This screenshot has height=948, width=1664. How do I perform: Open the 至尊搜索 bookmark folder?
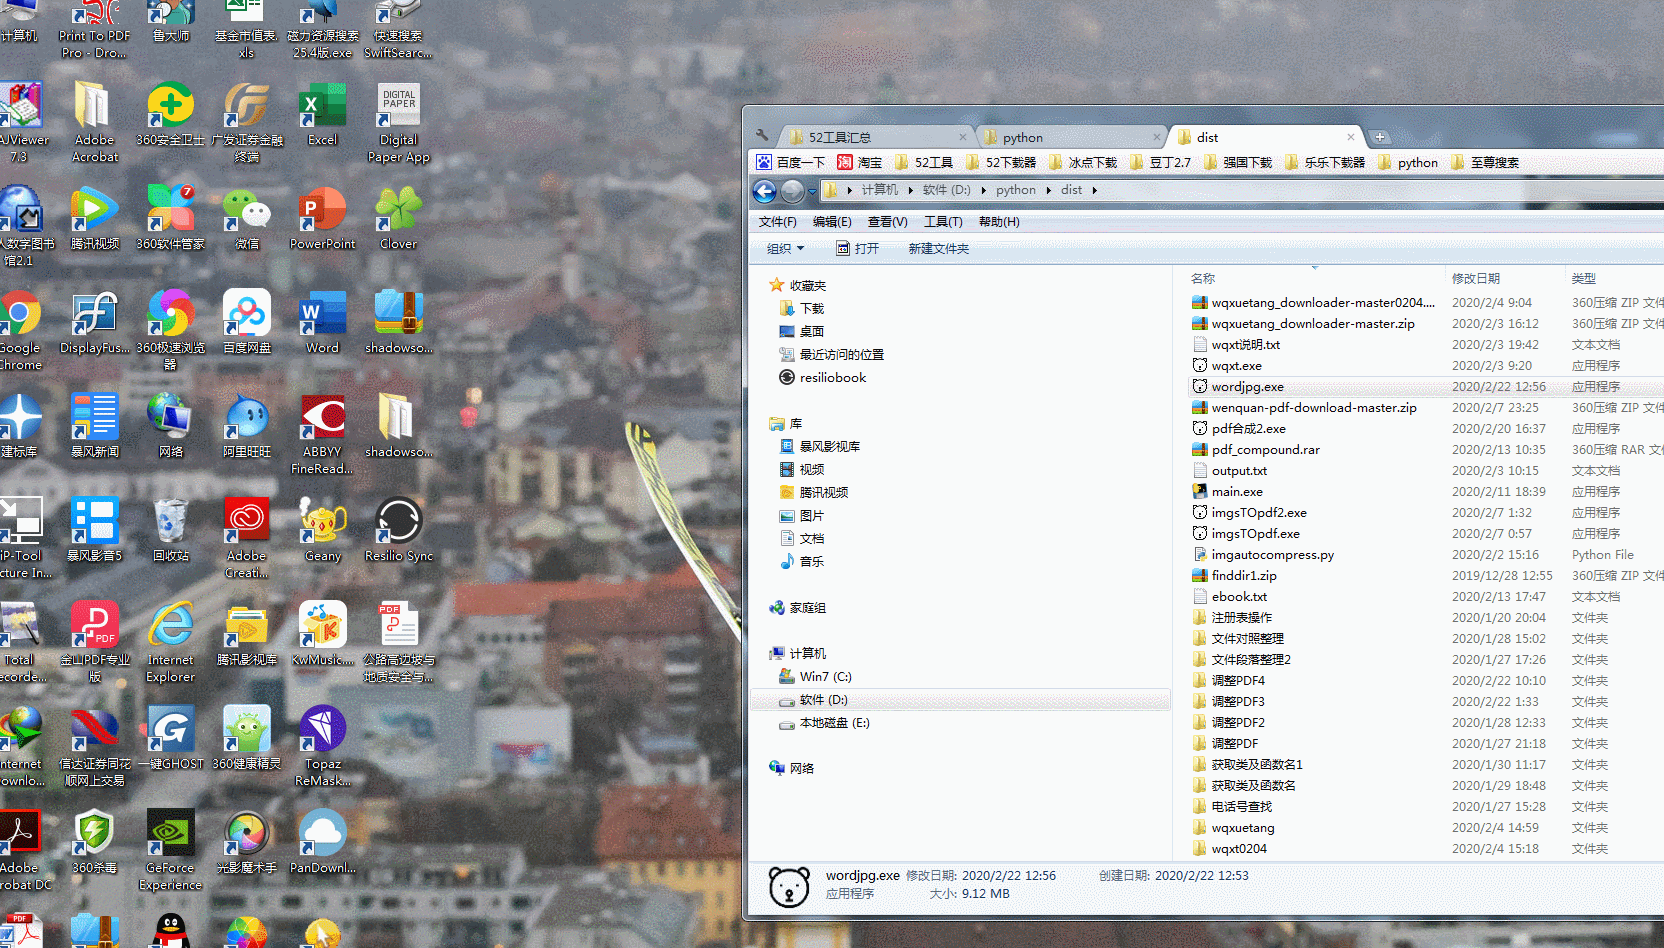click(x=1485, y=162)
